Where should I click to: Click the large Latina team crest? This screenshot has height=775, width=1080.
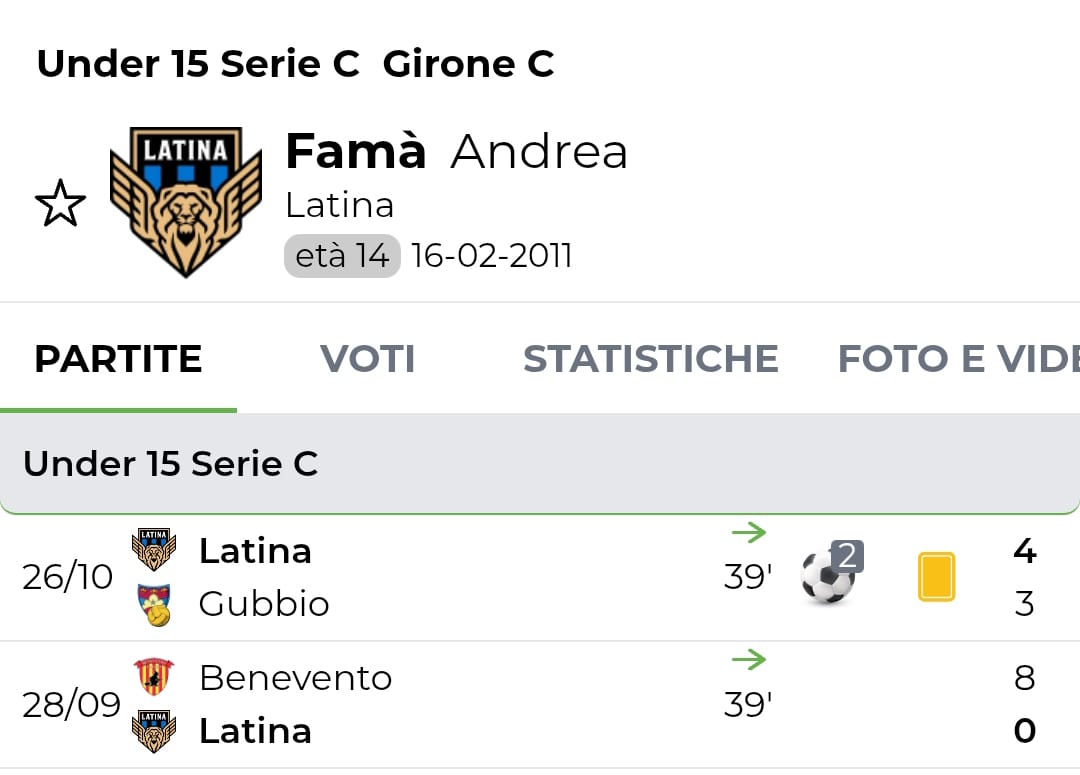pos(185,201)
